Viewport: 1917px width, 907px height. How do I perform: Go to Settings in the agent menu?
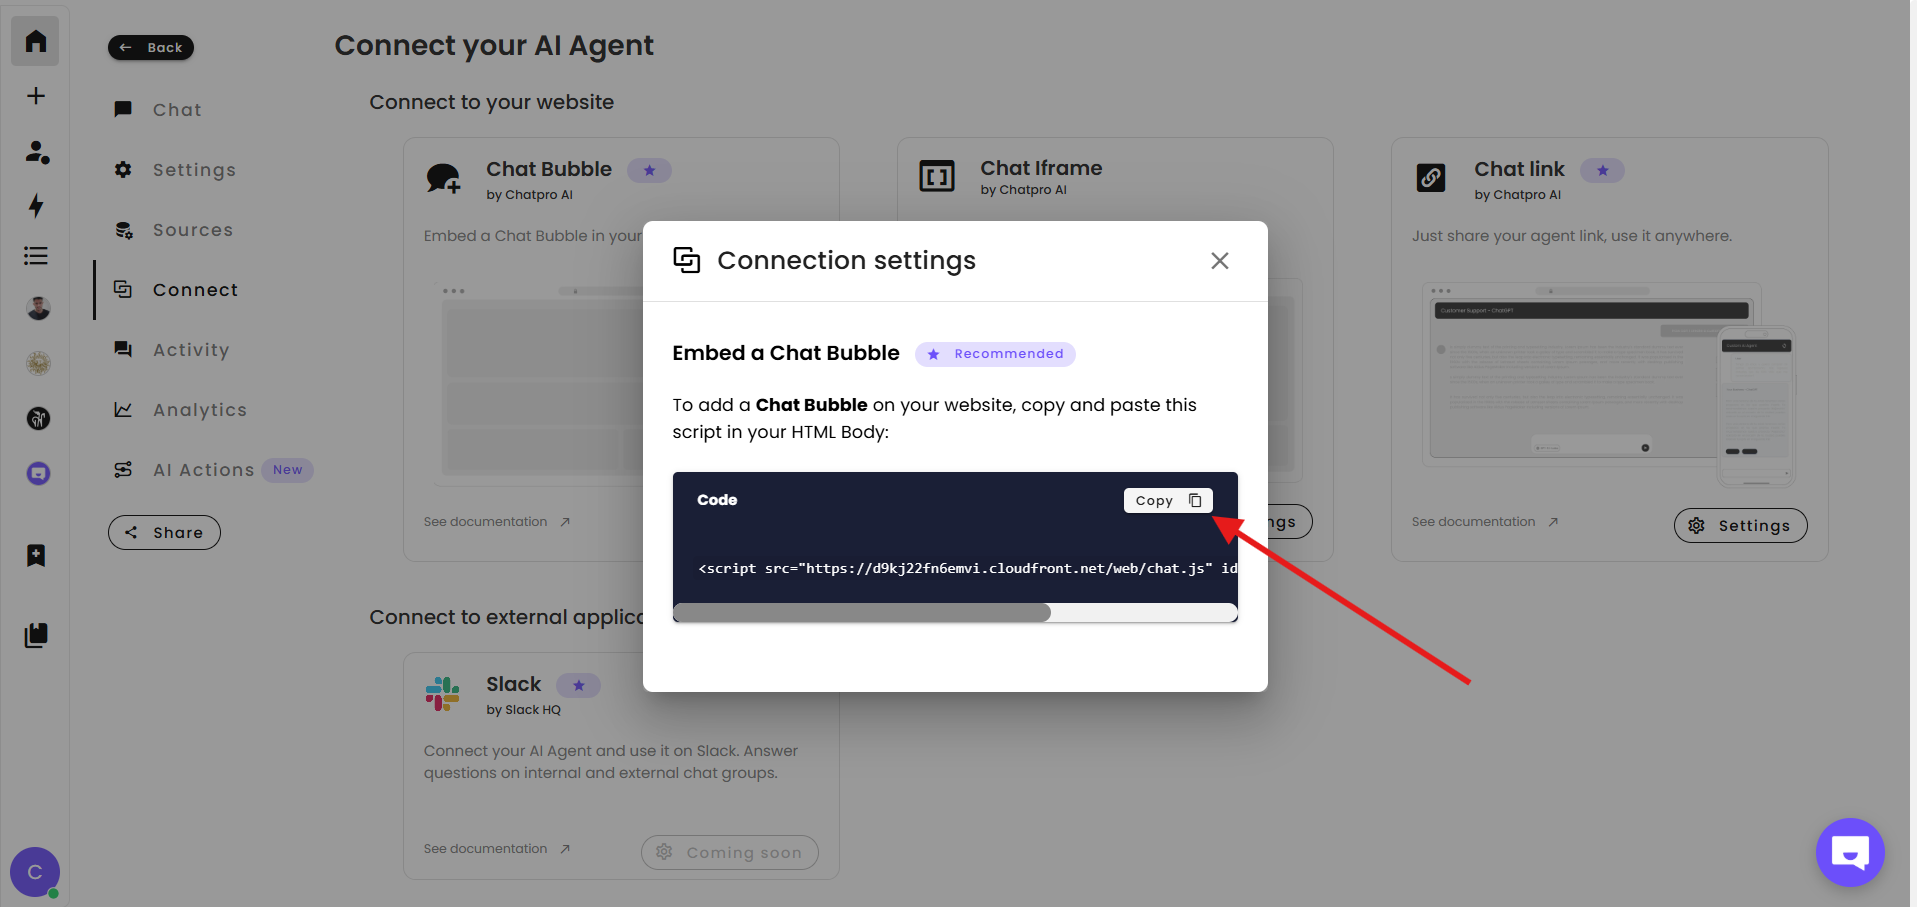point(194,170)
